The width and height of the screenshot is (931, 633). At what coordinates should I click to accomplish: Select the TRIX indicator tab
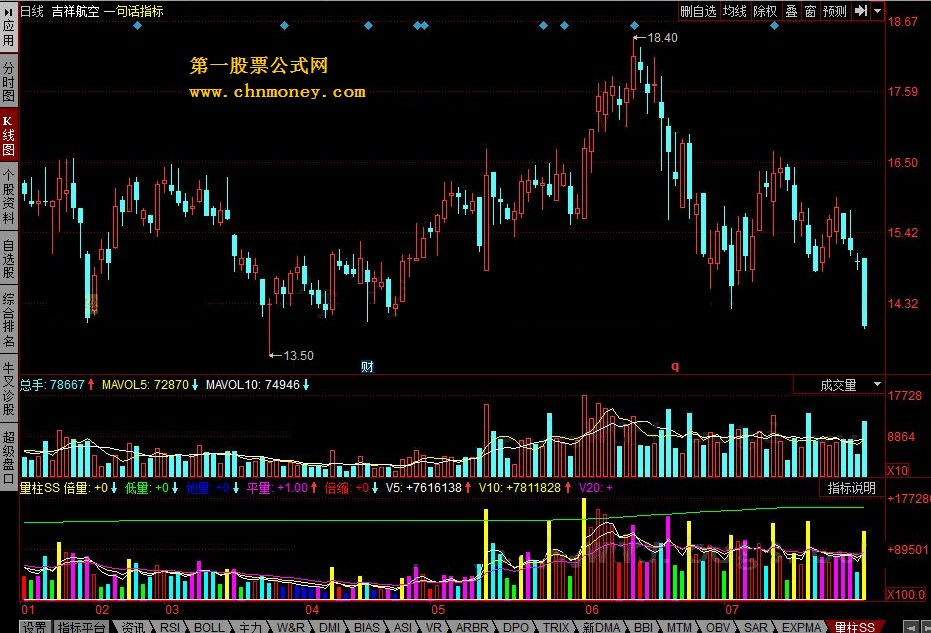555,627
